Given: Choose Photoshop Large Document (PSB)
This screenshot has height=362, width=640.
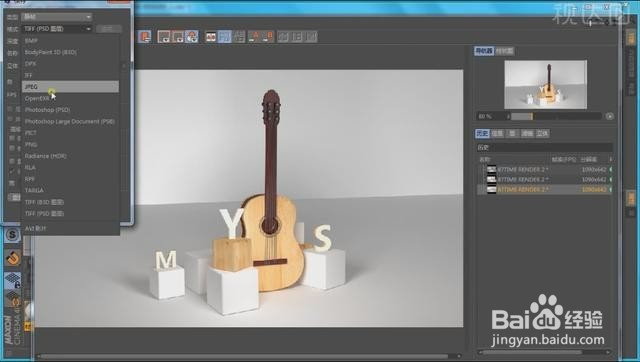Looking at the screenshot, I should (70, 121).
